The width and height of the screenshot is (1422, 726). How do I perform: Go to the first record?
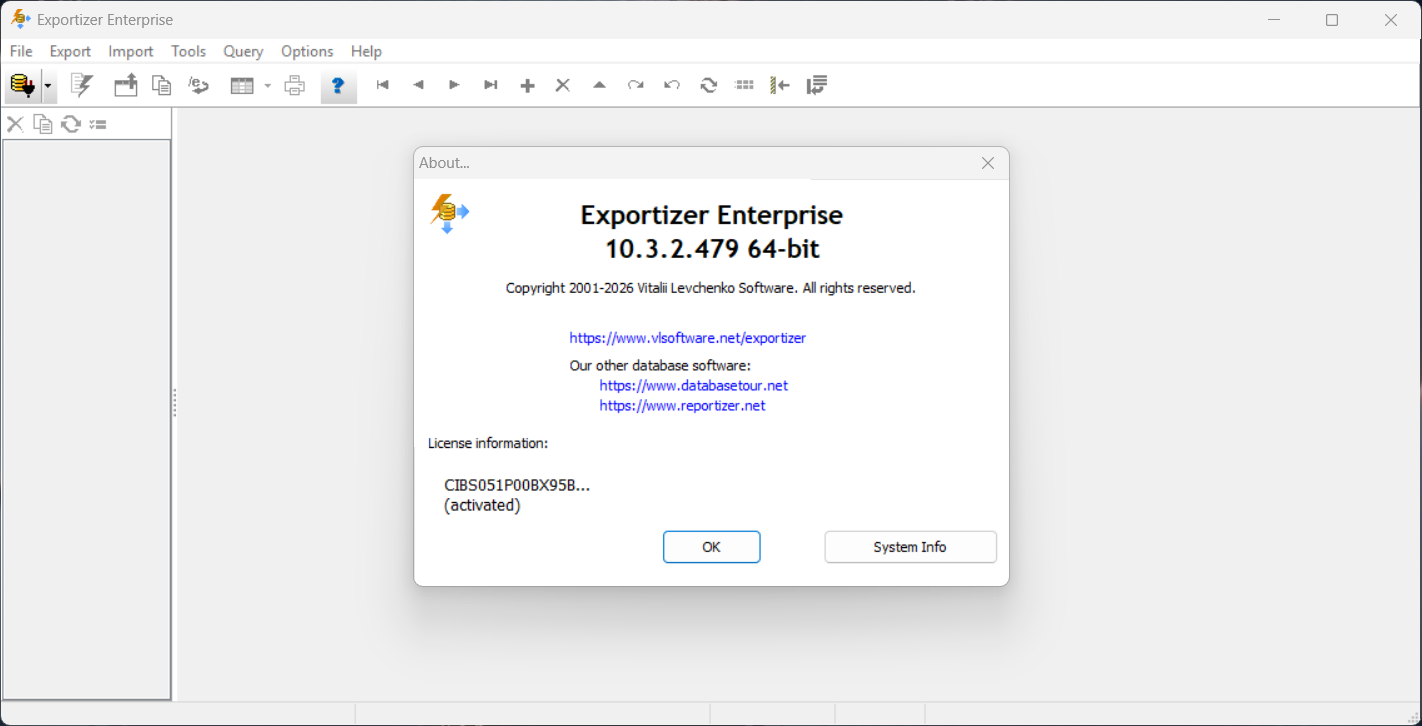click(382, 86)
